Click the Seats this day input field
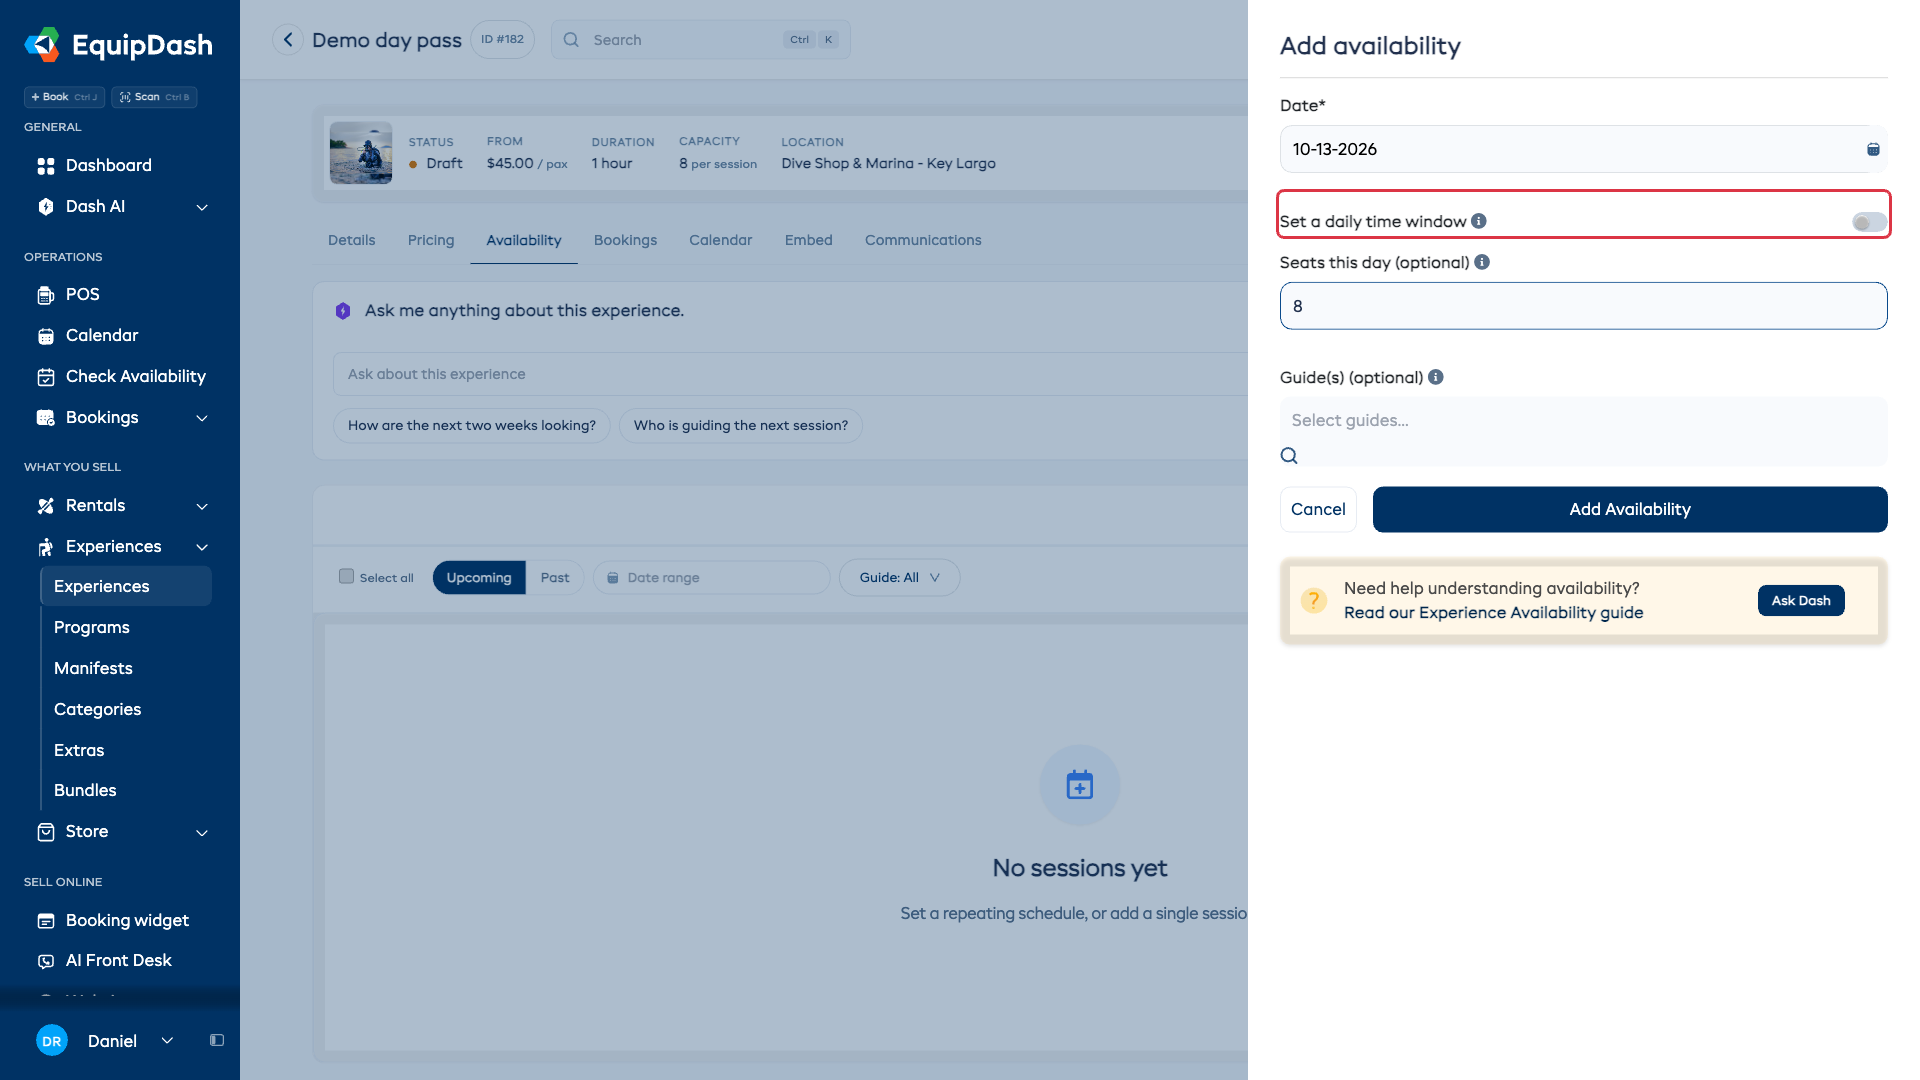 pos(1583,306)
